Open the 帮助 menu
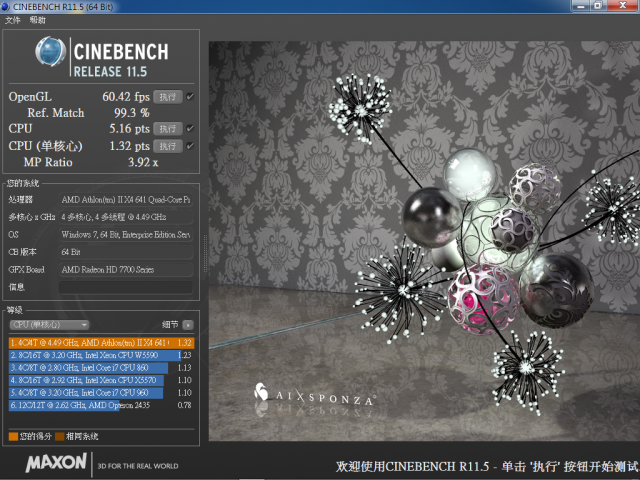The image size is (640, 480). pyautogui.click(x=38, y=20)
